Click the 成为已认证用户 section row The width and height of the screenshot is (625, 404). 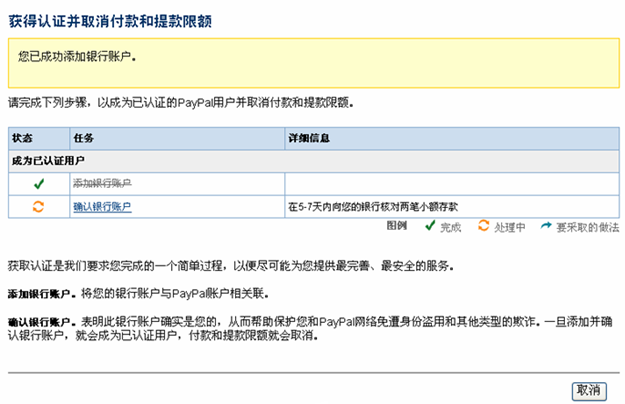point(48,160)
